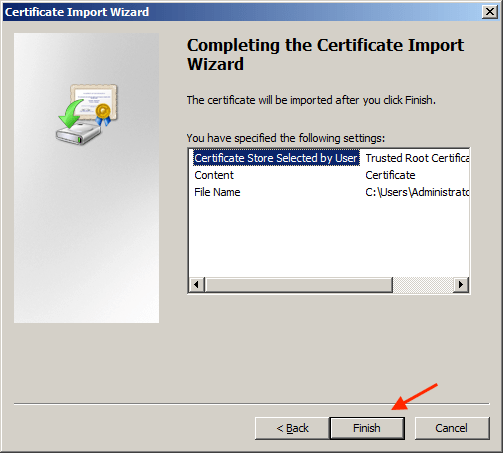The height and width of the screenshot is (453, 503).
Task: Click the green download arrow icon
Action: coord(70,114)
